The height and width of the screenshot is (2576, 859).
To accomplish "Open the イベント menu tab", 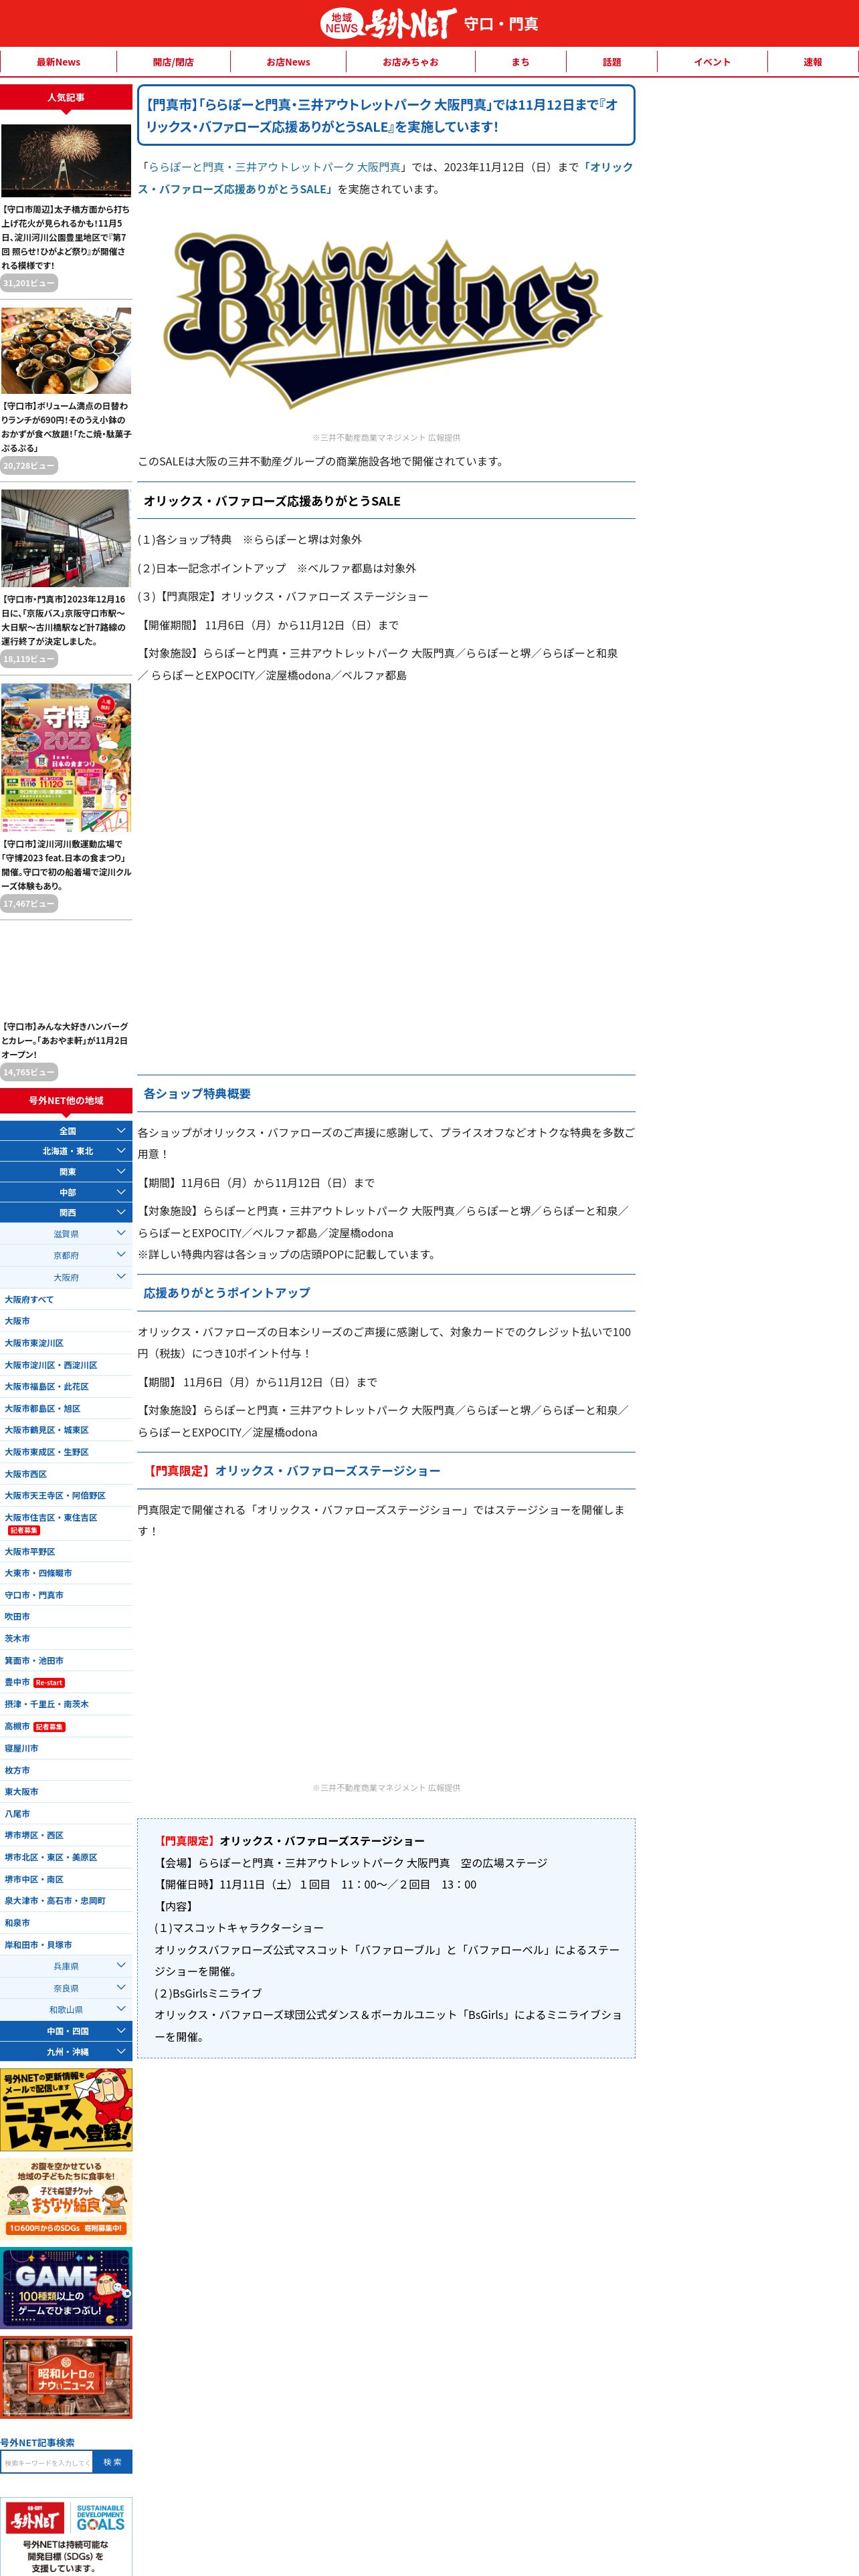I will (x=712, y=62).
